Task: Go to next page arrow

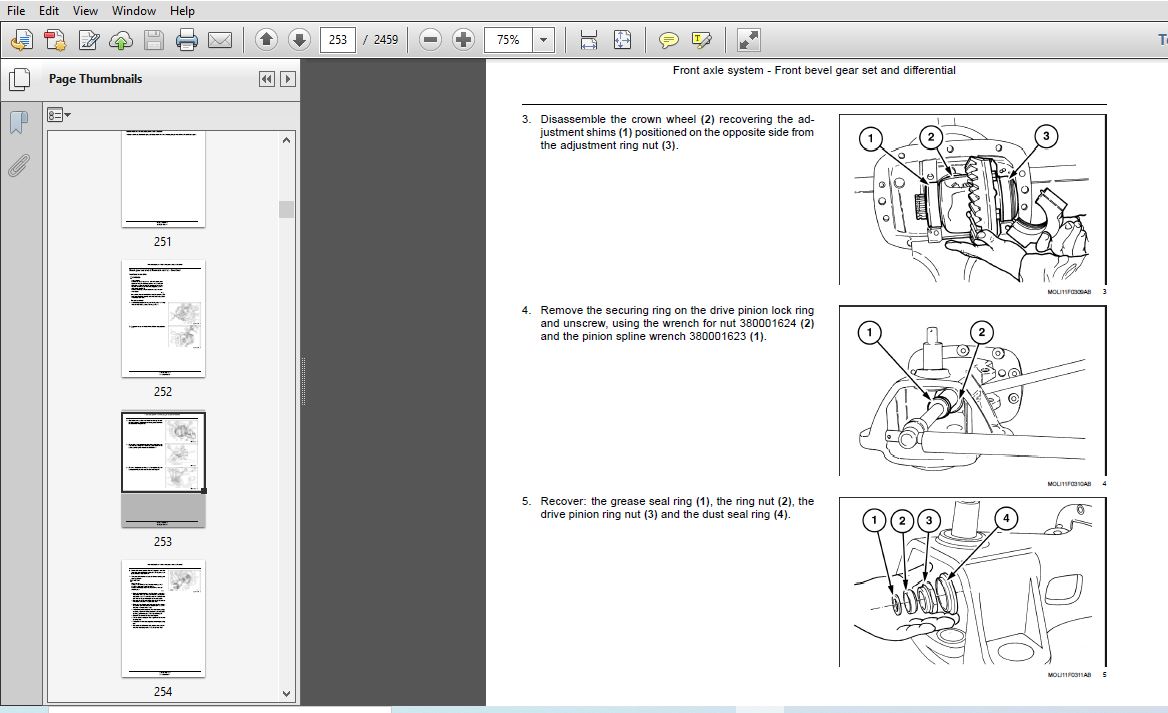Action: [x=299, y=40]
